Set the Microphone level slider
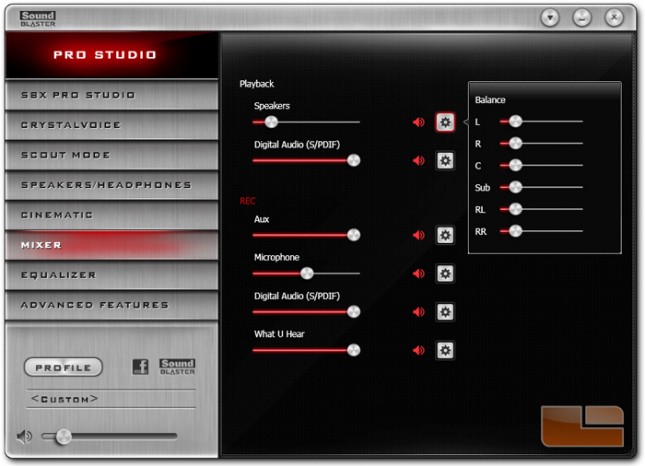The height and width of the screenshot is (466, 645). 306,274
